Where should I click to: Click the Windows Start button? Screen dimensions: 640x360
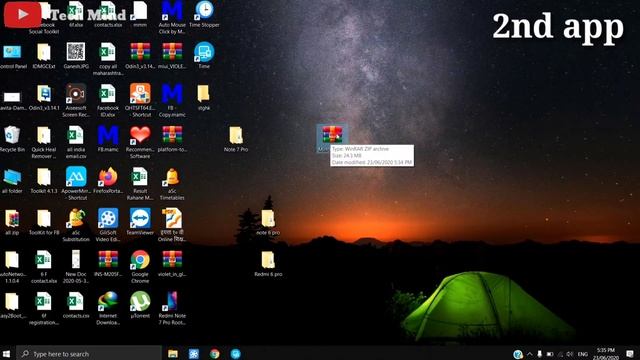(7, 354)
